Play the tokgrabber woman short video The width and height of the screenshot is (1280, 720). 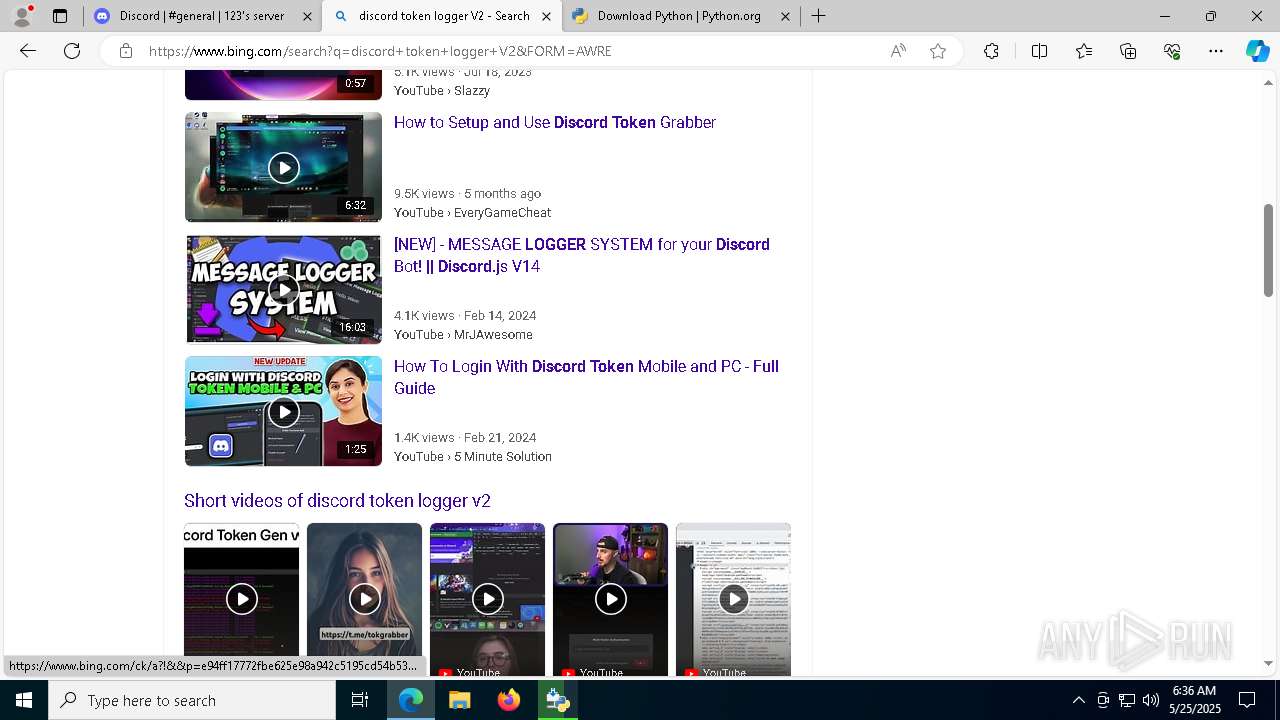[x=364, y=599]
